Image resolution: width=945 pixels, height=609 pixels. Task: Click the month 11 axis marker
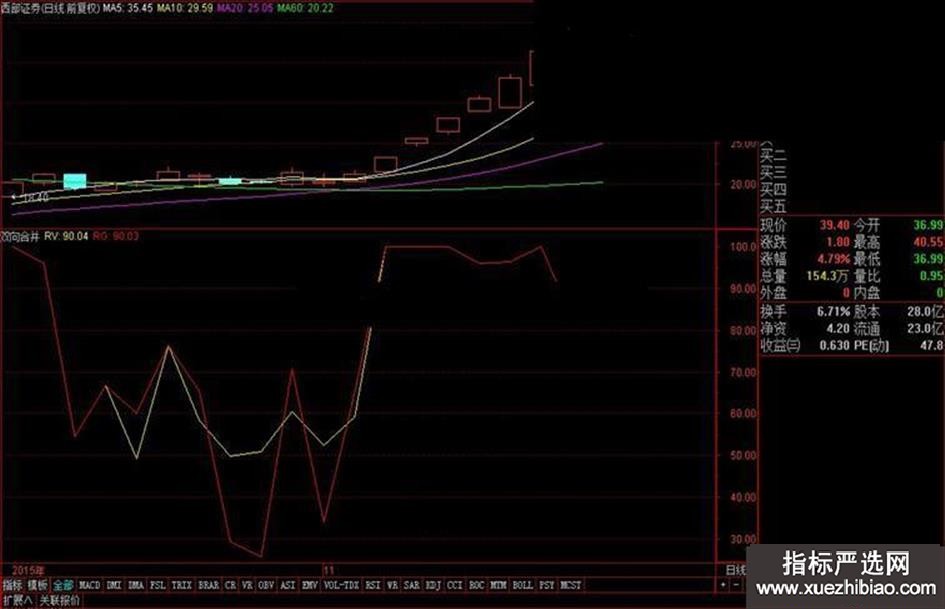pyautogui.click(x=328, y=570)
